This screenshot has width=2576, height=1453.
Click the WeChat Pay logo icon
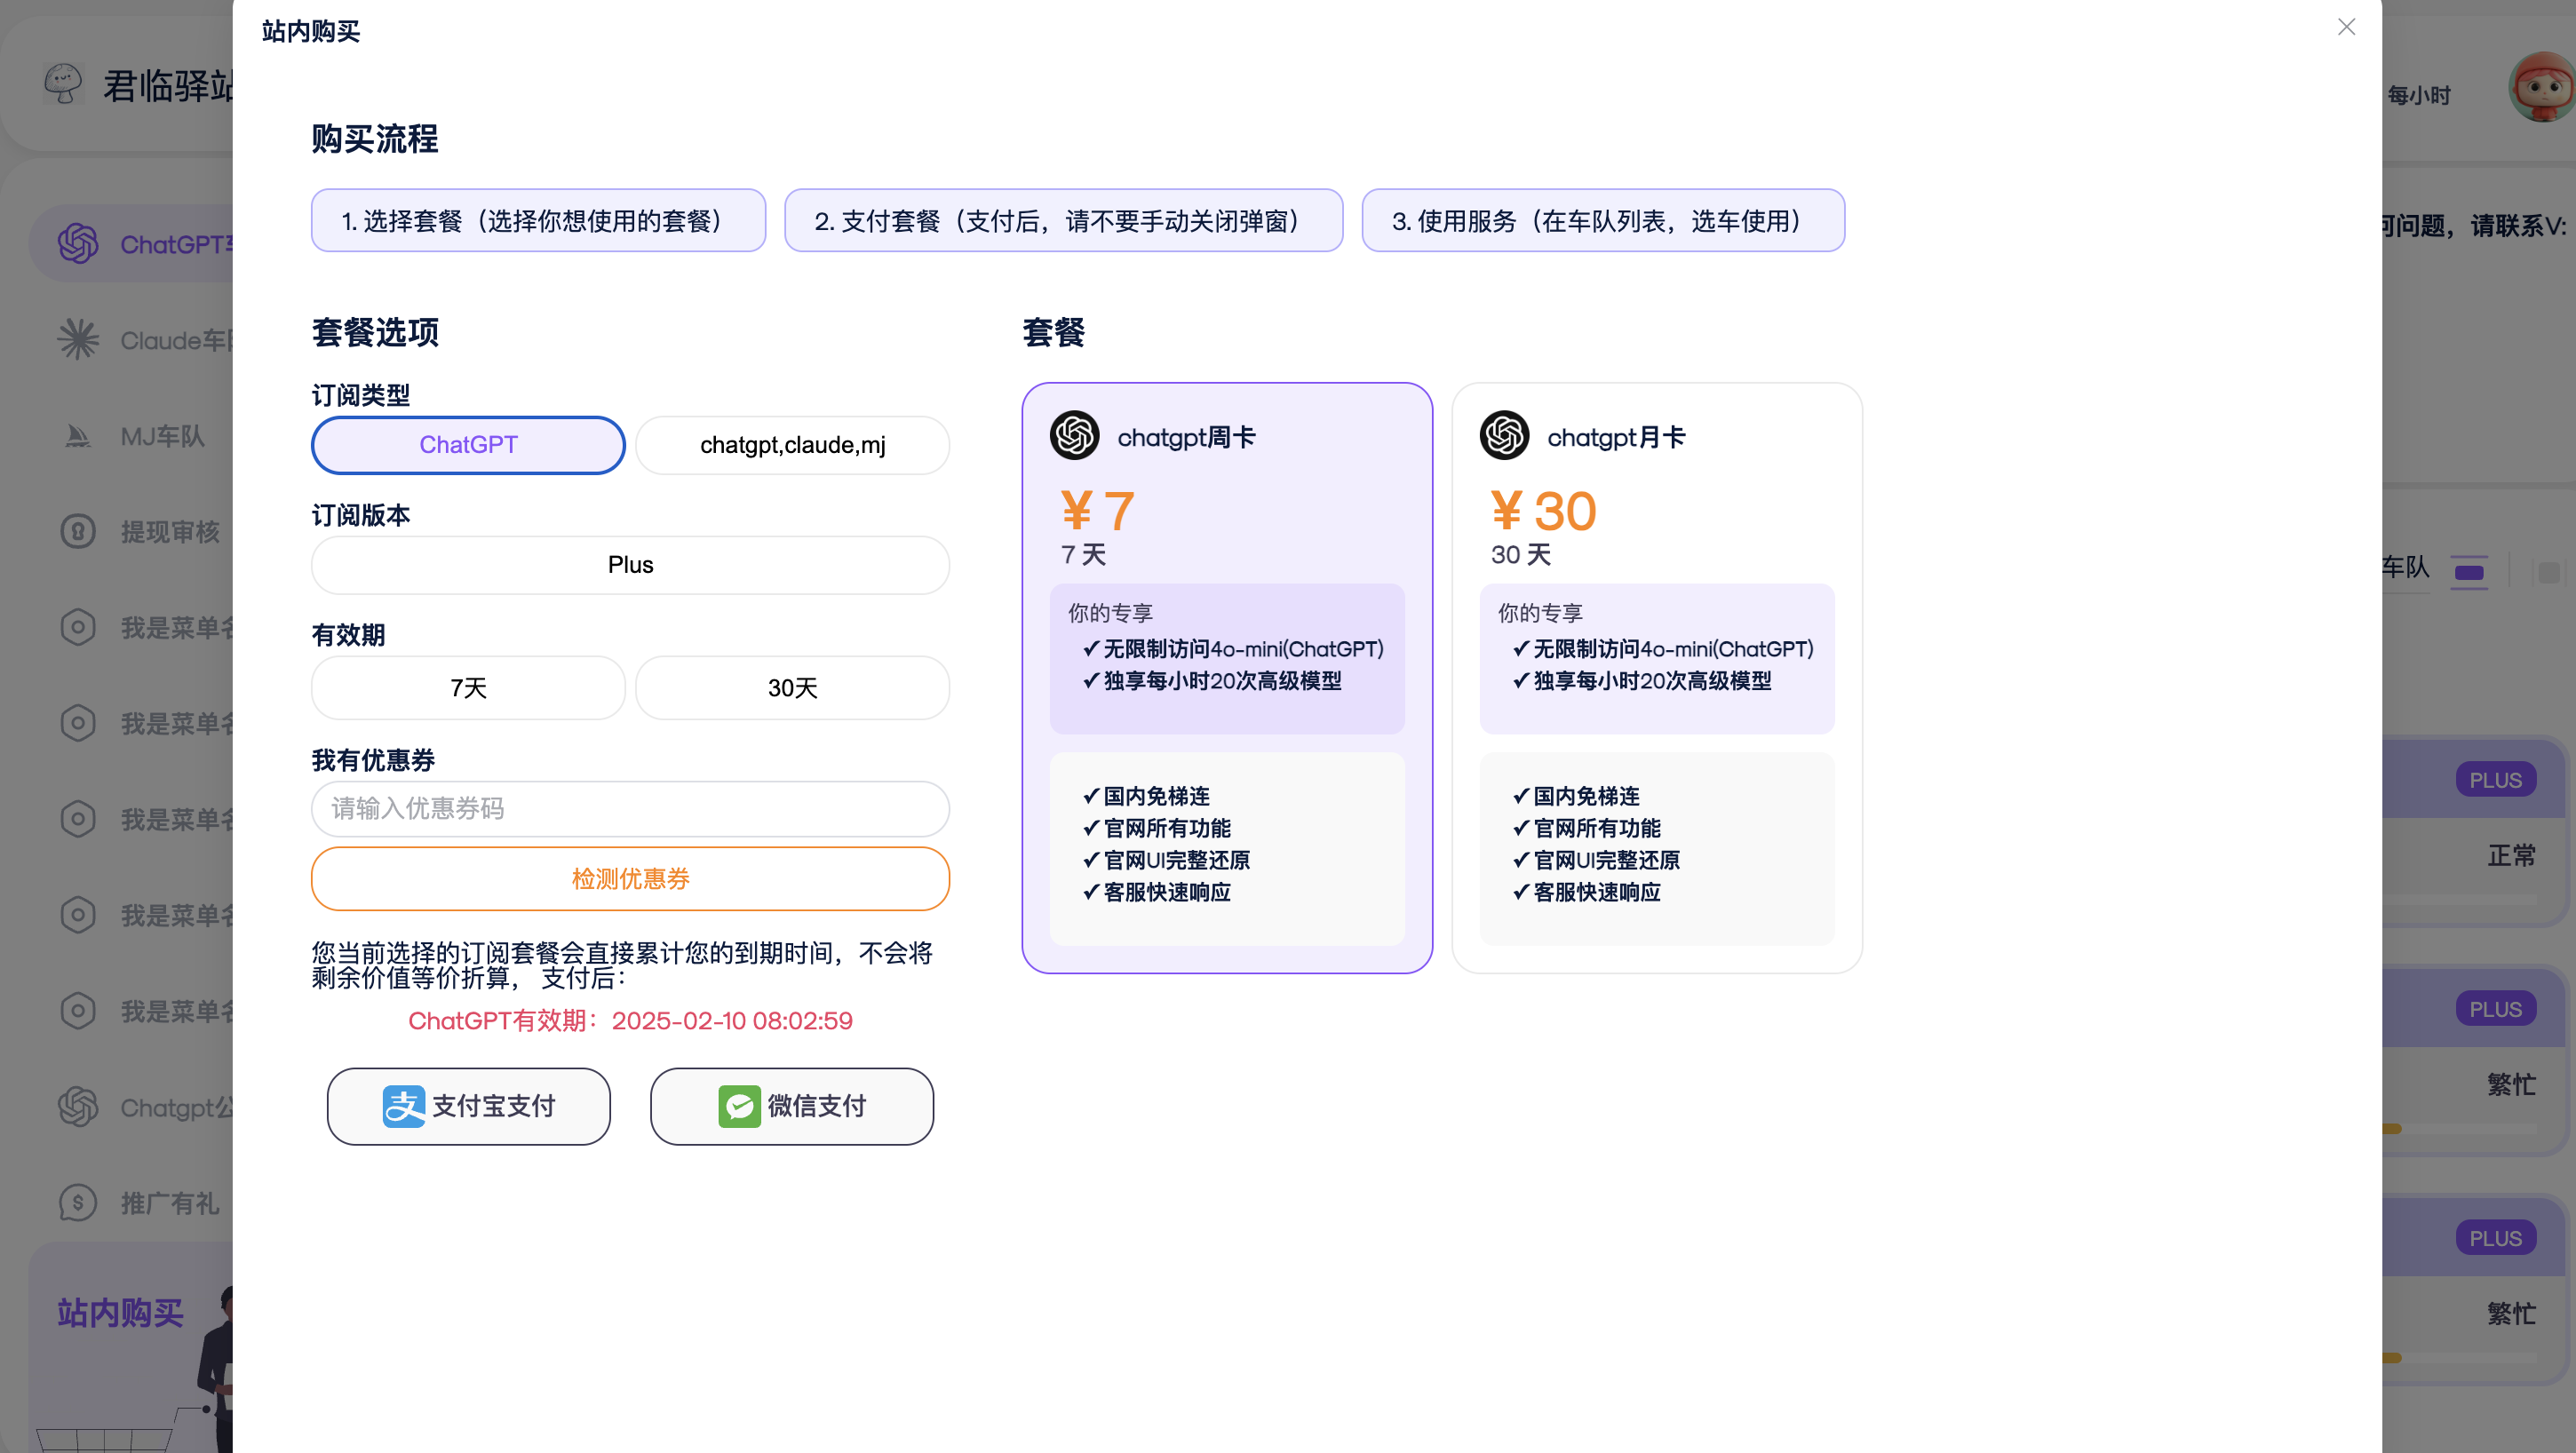(x=739, y=1106)
